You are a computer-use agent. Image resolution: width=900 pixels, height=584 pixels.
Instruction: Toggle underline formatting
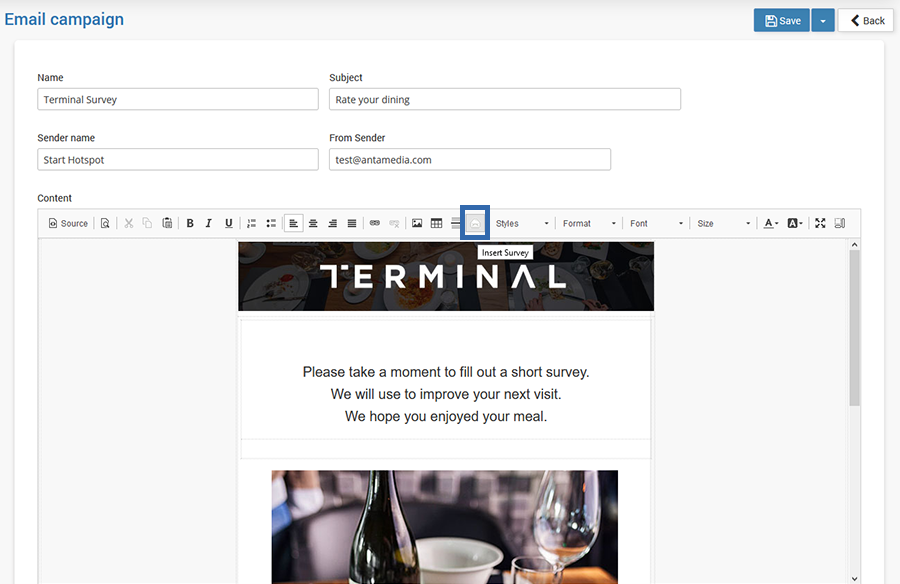tap(228, 223)
